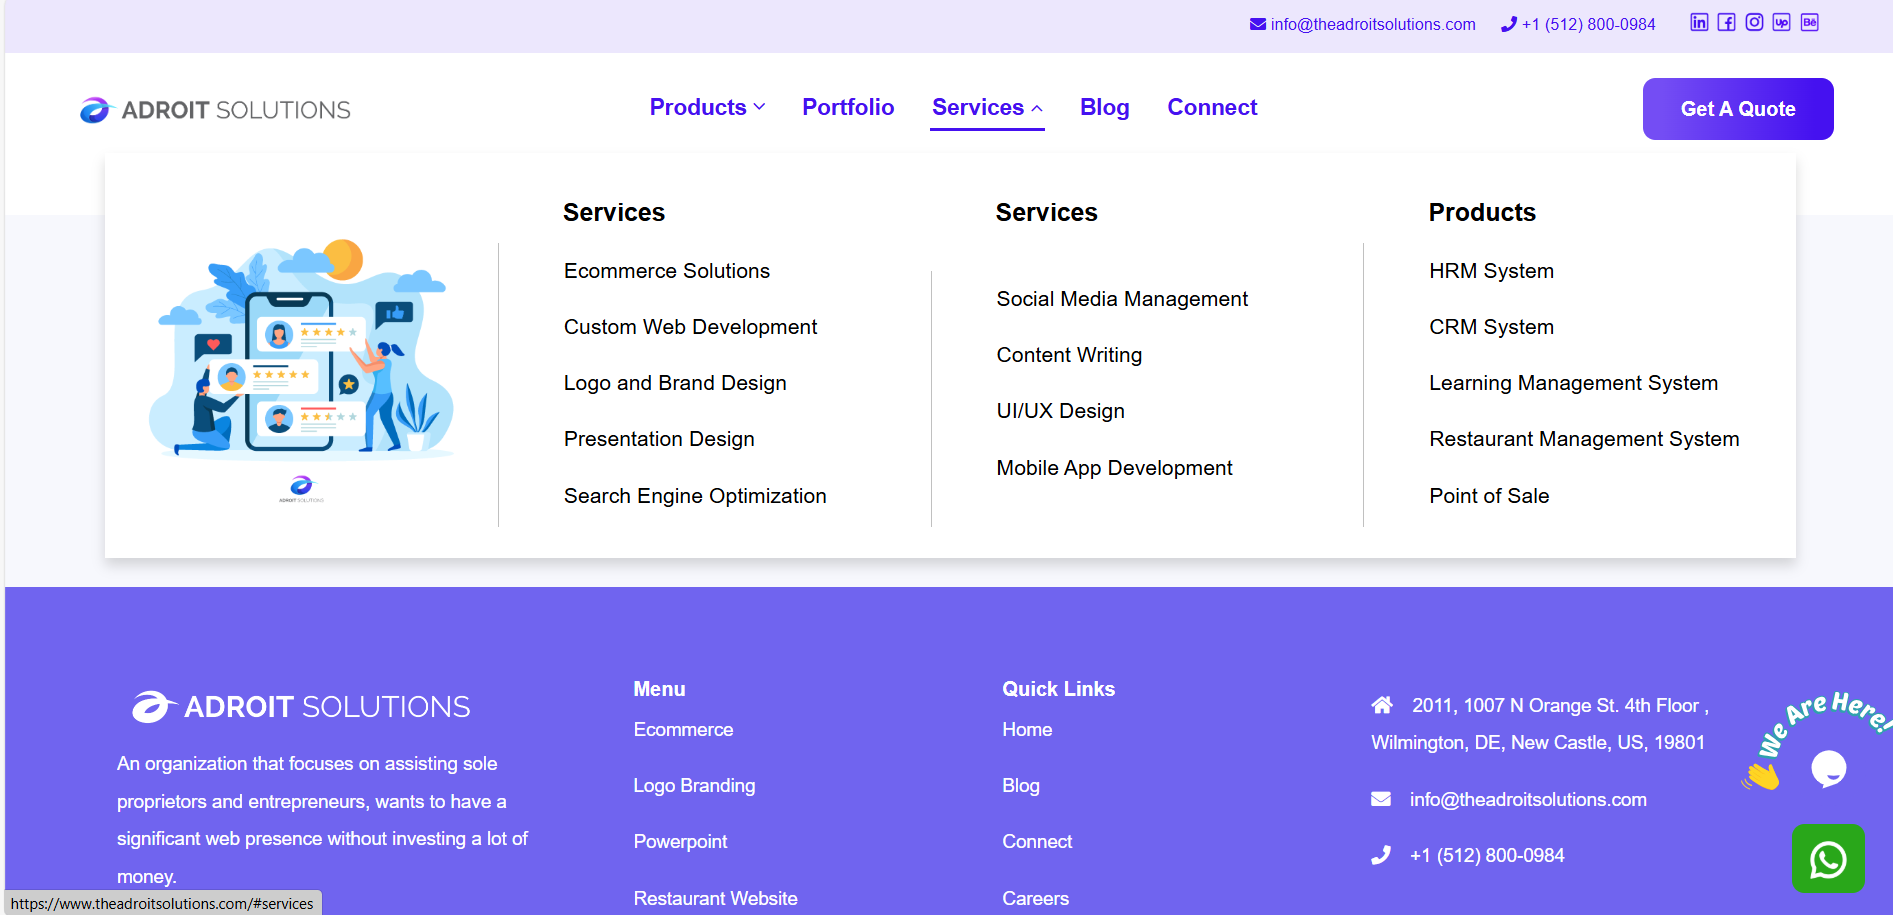Open the Behance profile icon
The width and height of the screenshot is (1893, 915).
coord(1810,23)
